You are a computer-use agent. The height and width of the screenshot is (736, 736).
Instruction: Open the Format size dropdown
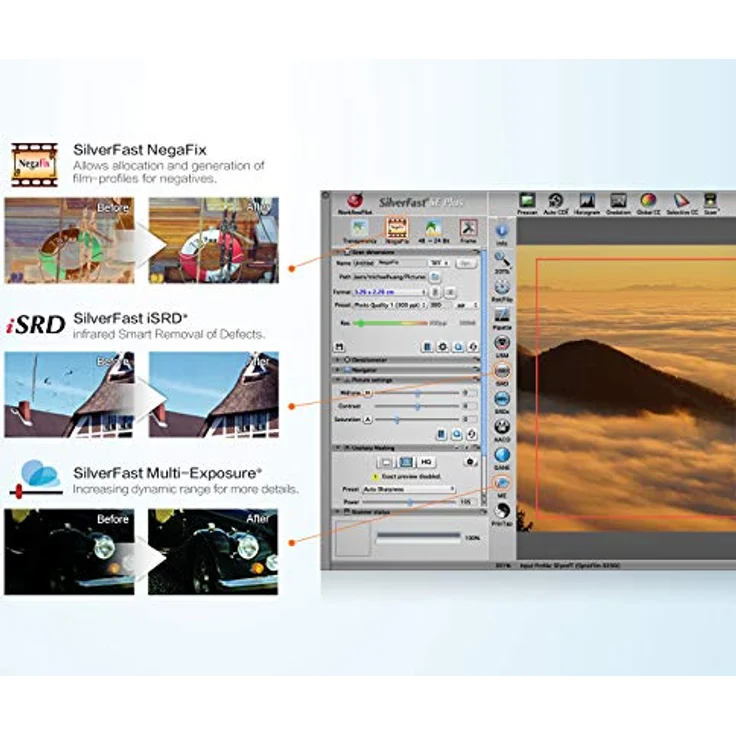[390, 290]
